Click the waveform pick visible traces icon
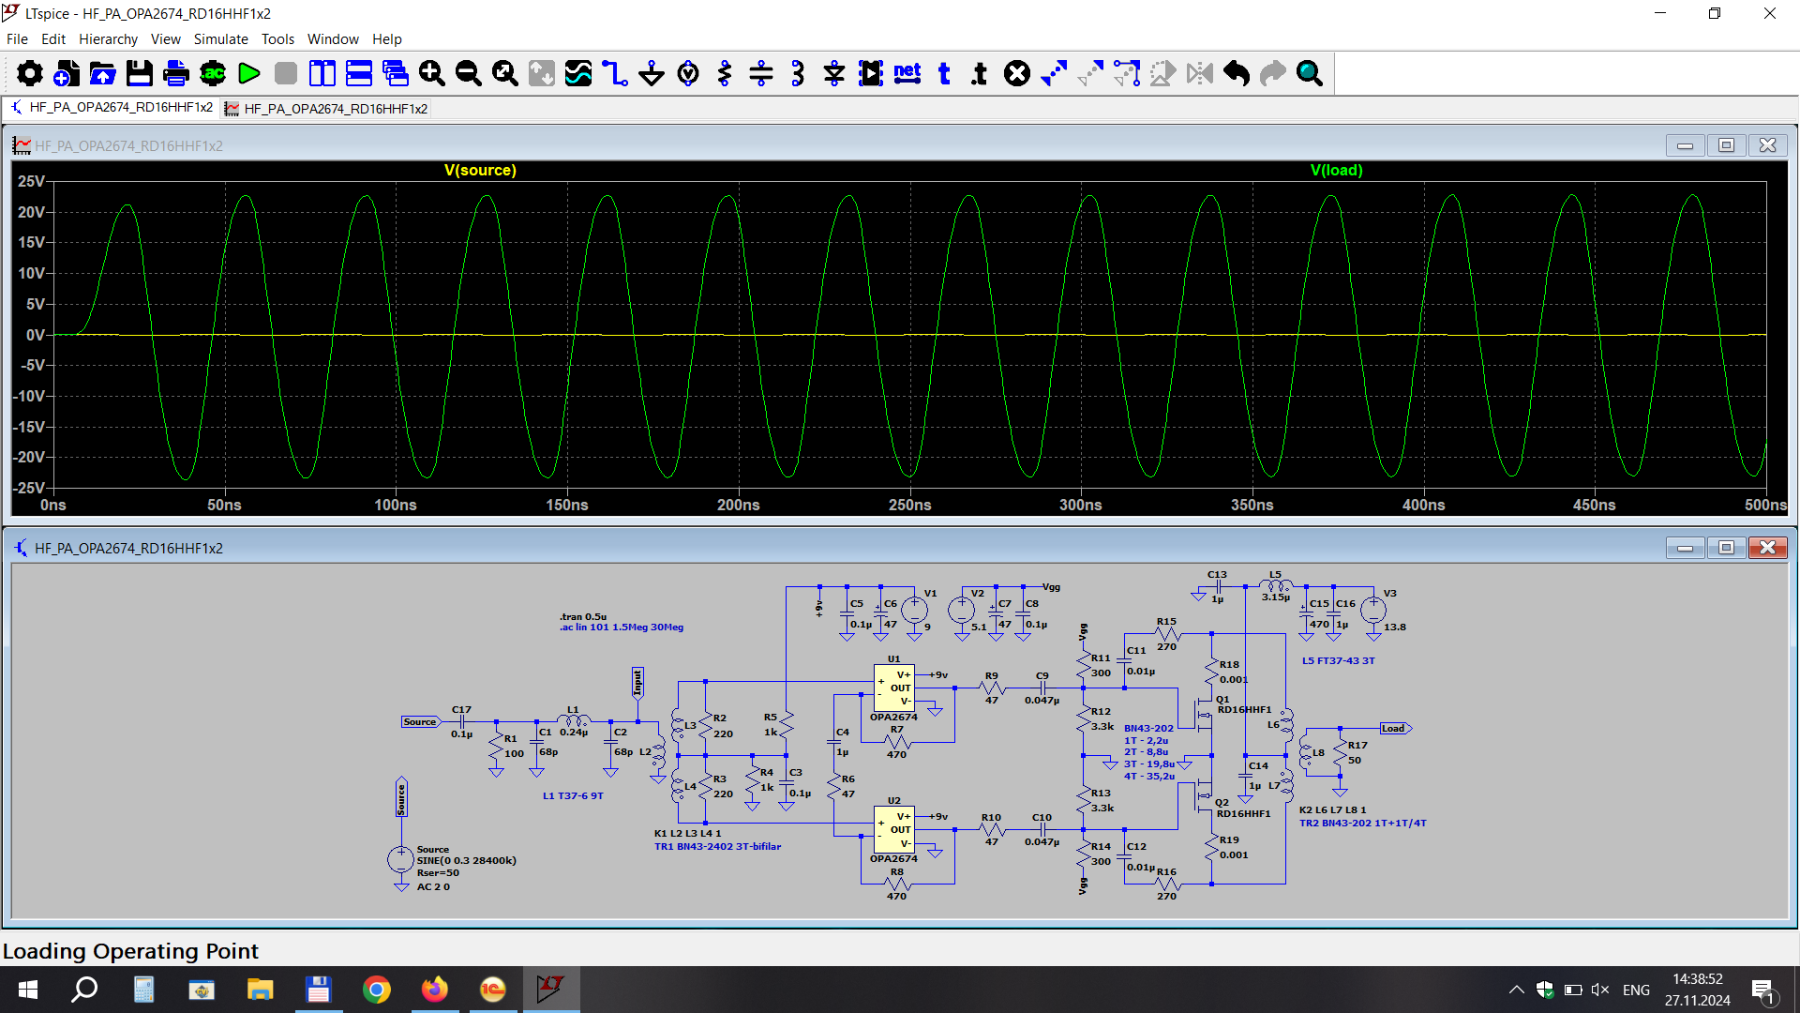 tap(578, 73)
